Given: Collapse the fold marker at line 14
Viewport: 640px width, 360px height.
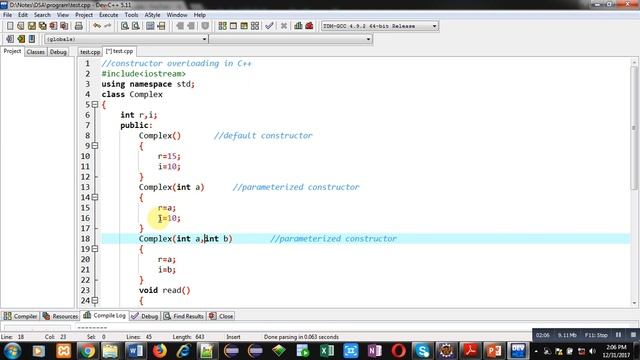Looking at the screenshot, I should coord(95,197).
